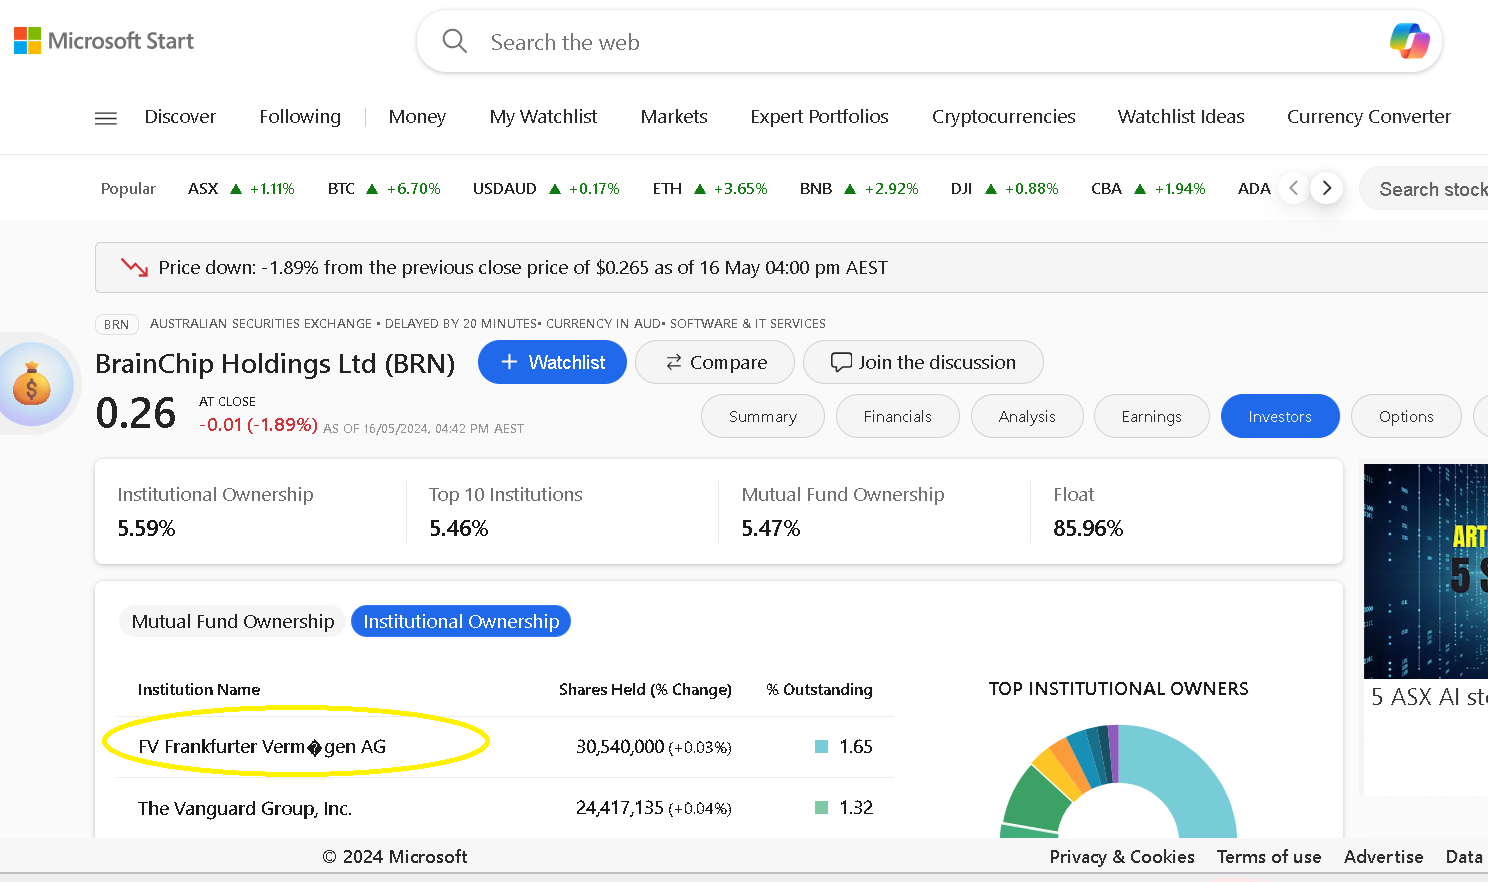The image size is (1488, 882).
Task: Go to the Money section
Action: (417, 117)
